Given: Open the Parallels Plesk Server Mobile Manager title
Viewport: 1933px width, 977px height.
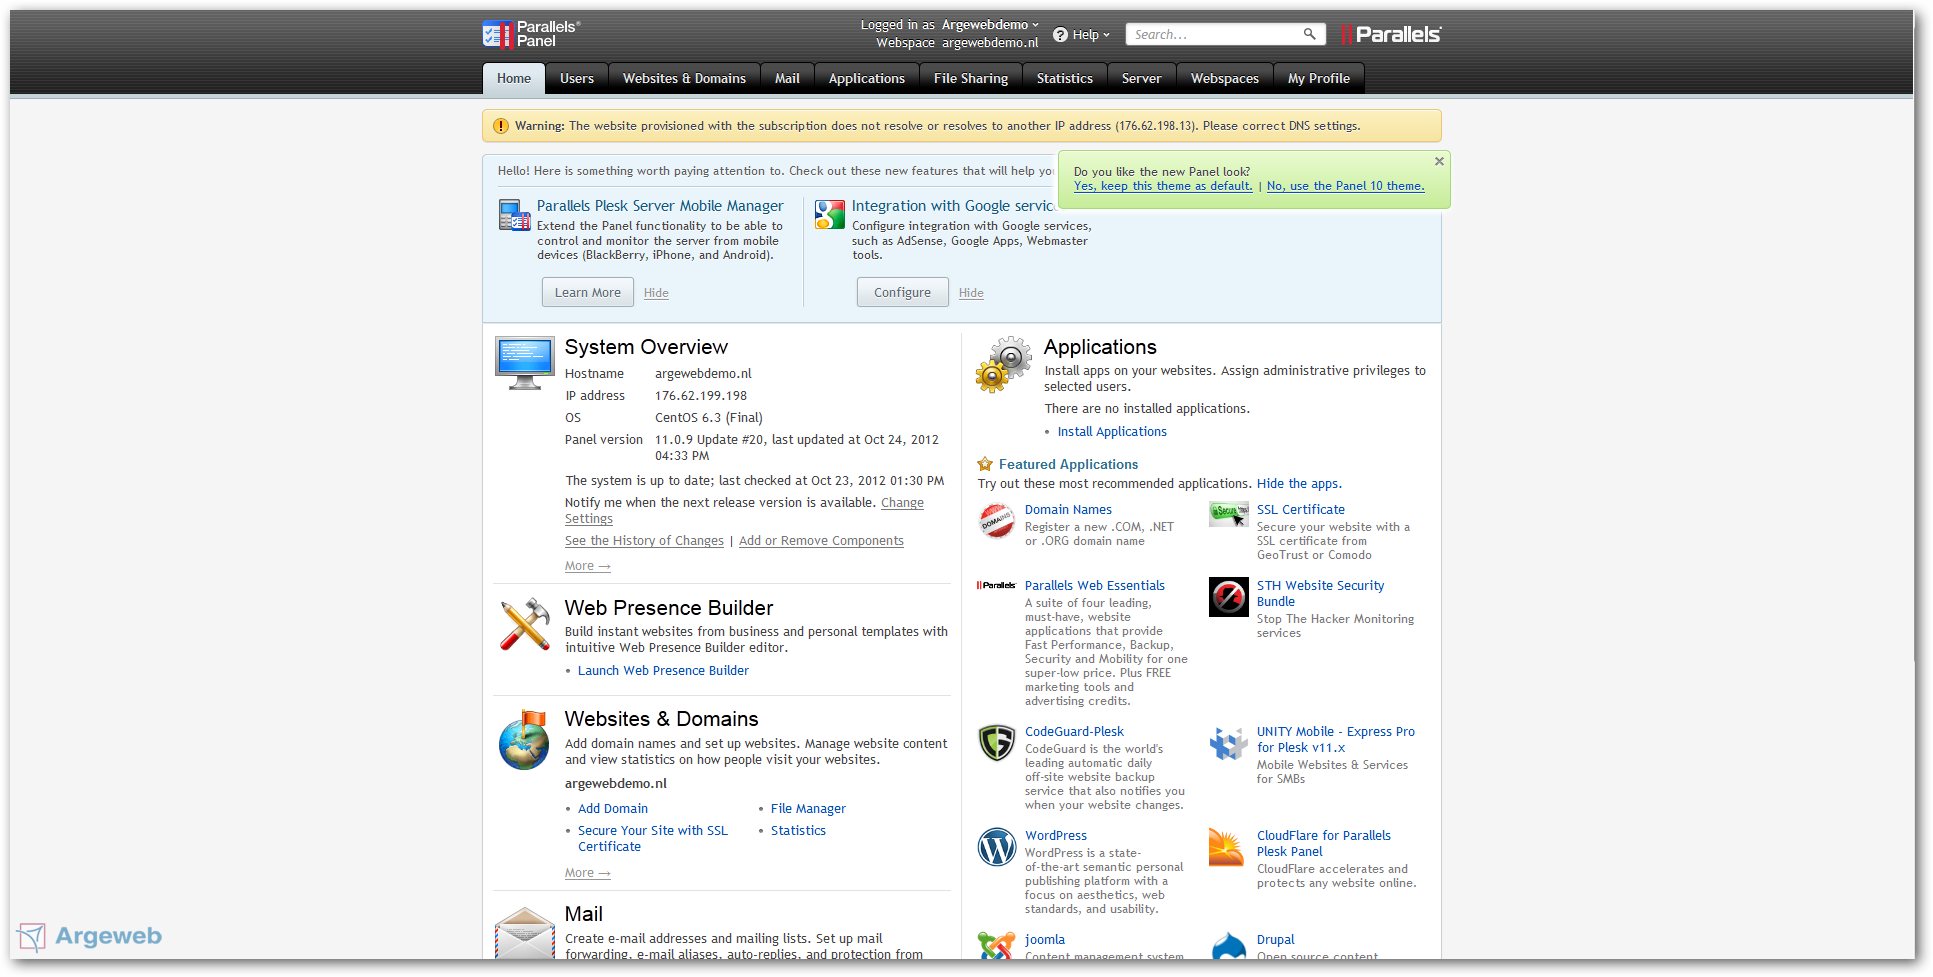Looking at the screenshot, I should (x=660, y=206).
